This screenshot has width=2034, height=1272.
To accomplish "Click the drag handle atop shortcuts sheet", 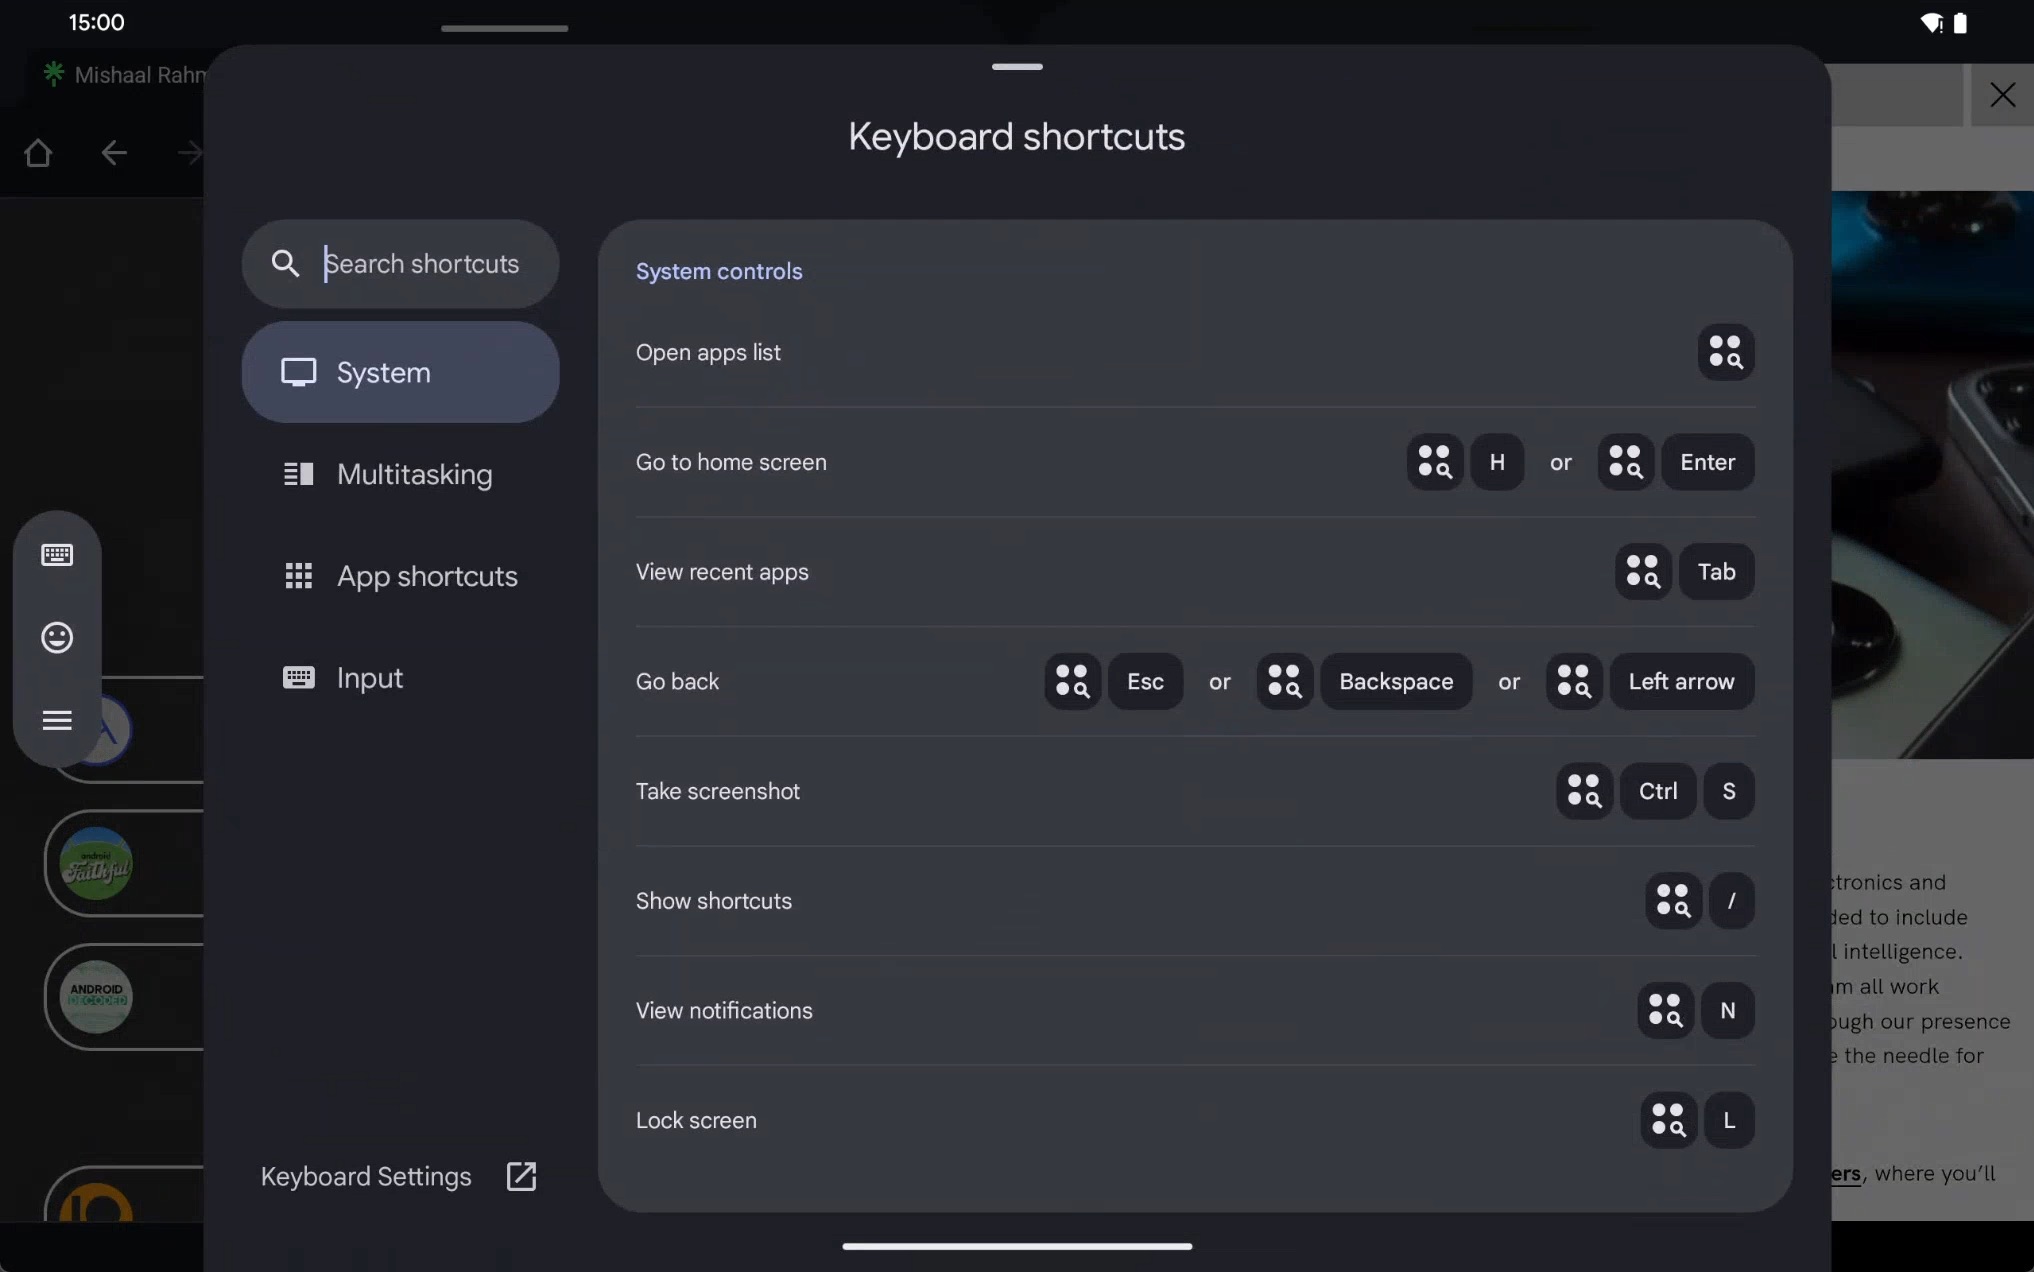I will pyautogui.click(x=1017, y=67).
